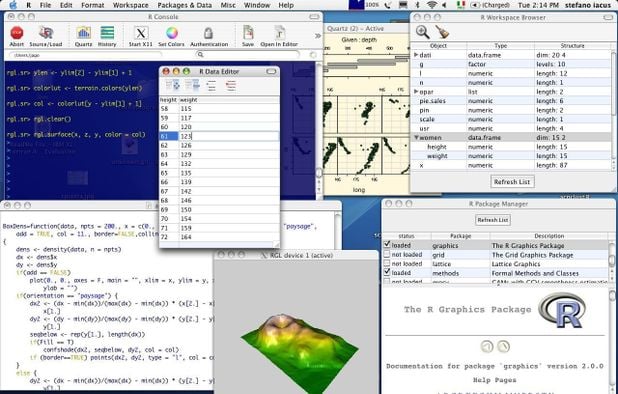Expand the dati data.frame row

tap(416, 55)
